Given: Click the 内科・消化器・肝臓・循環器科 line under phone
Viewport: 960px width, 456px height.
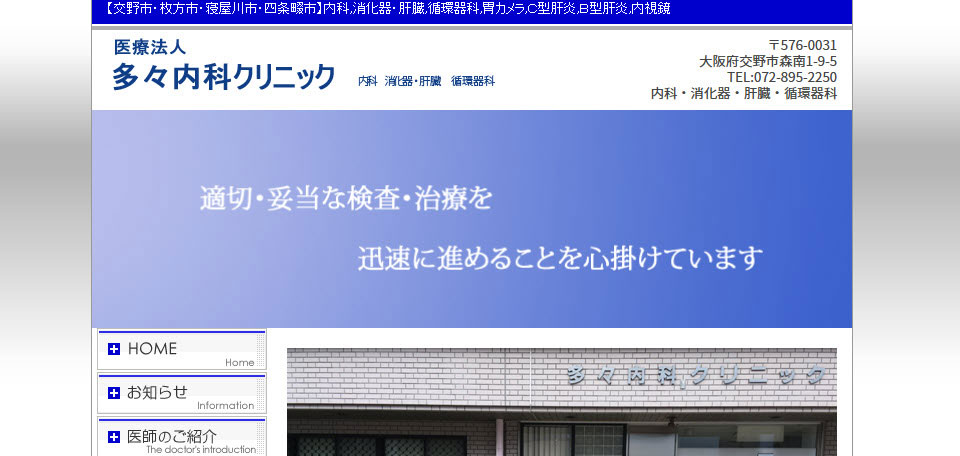Looking at the screenshot, I should pos(744,94).
